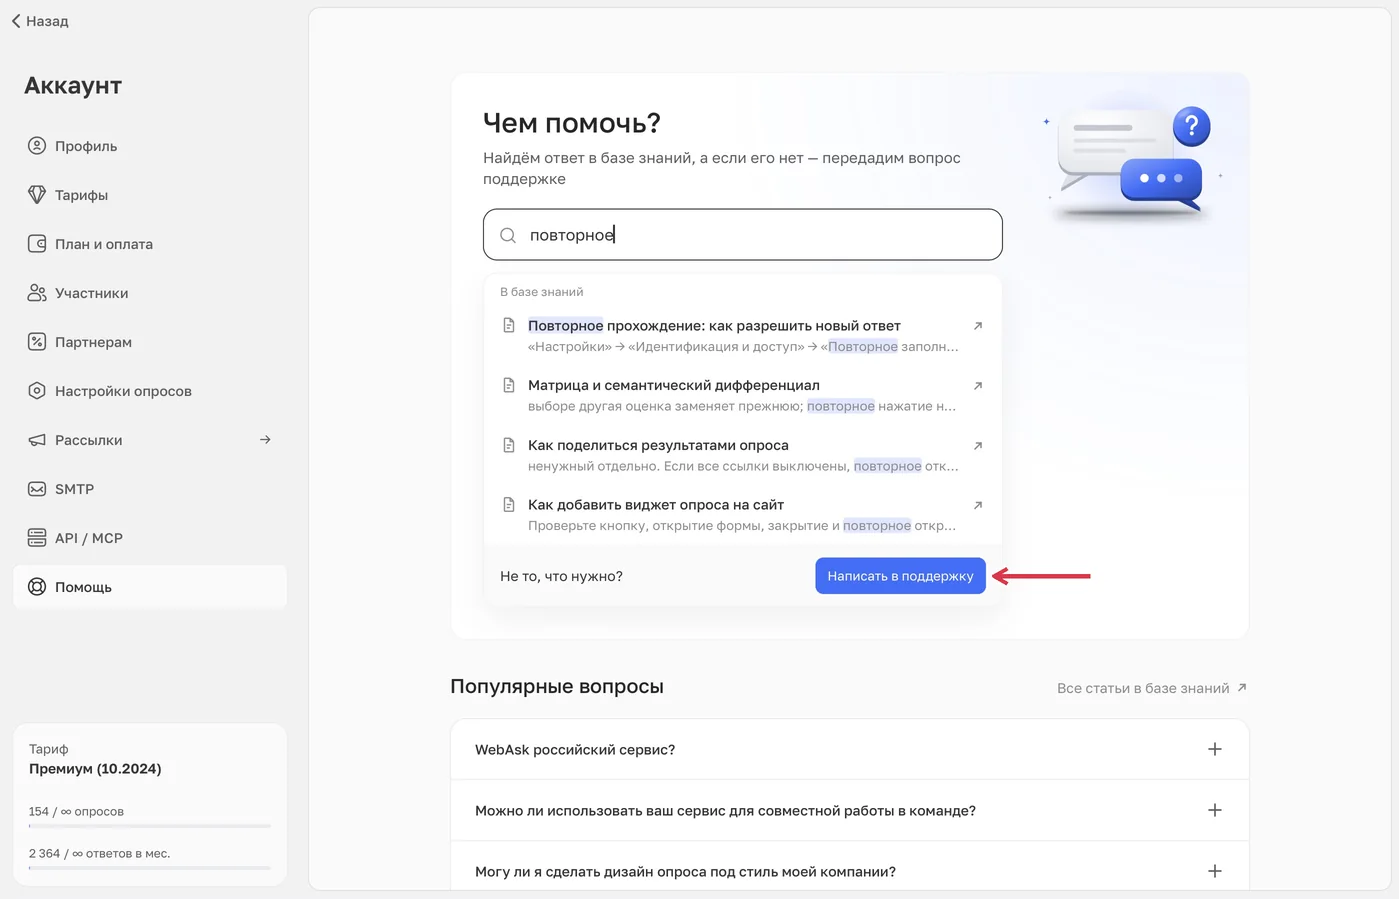Click the Помощь lifebuoy icon
The image size is (1399, 899).
tap(37, 587)
